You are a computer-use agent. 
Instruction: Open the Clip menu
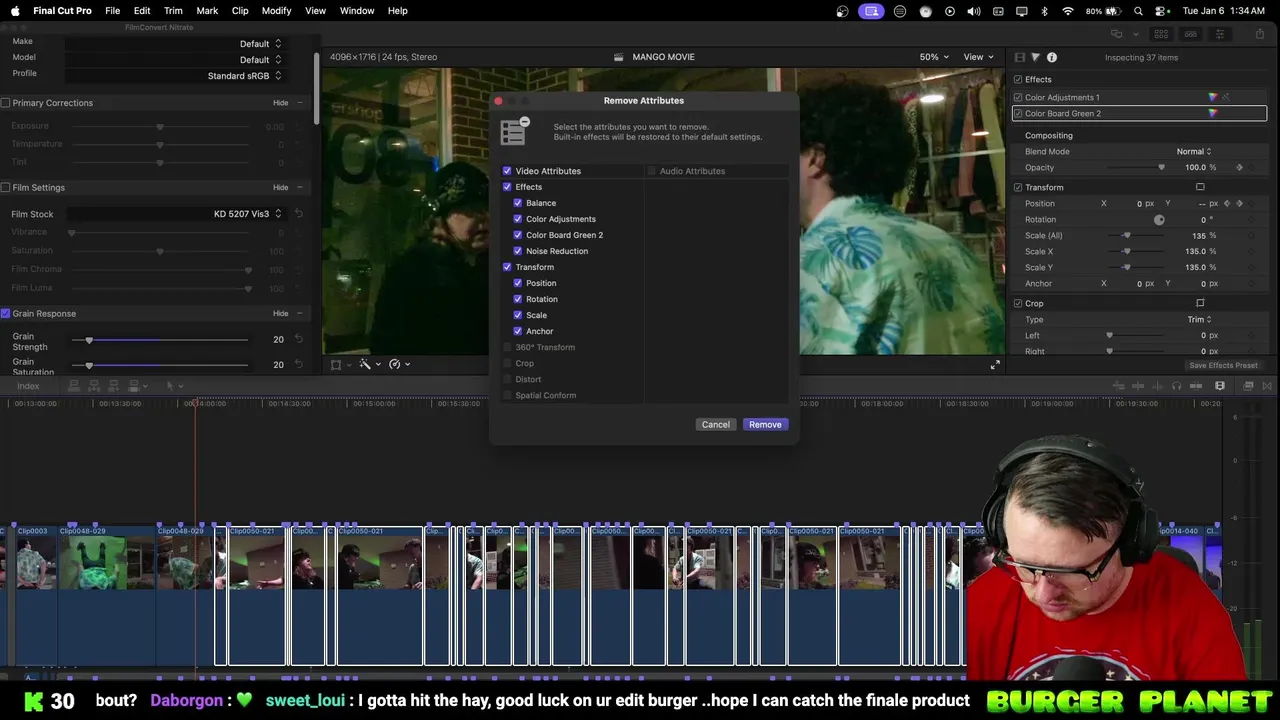pos(240,11)
